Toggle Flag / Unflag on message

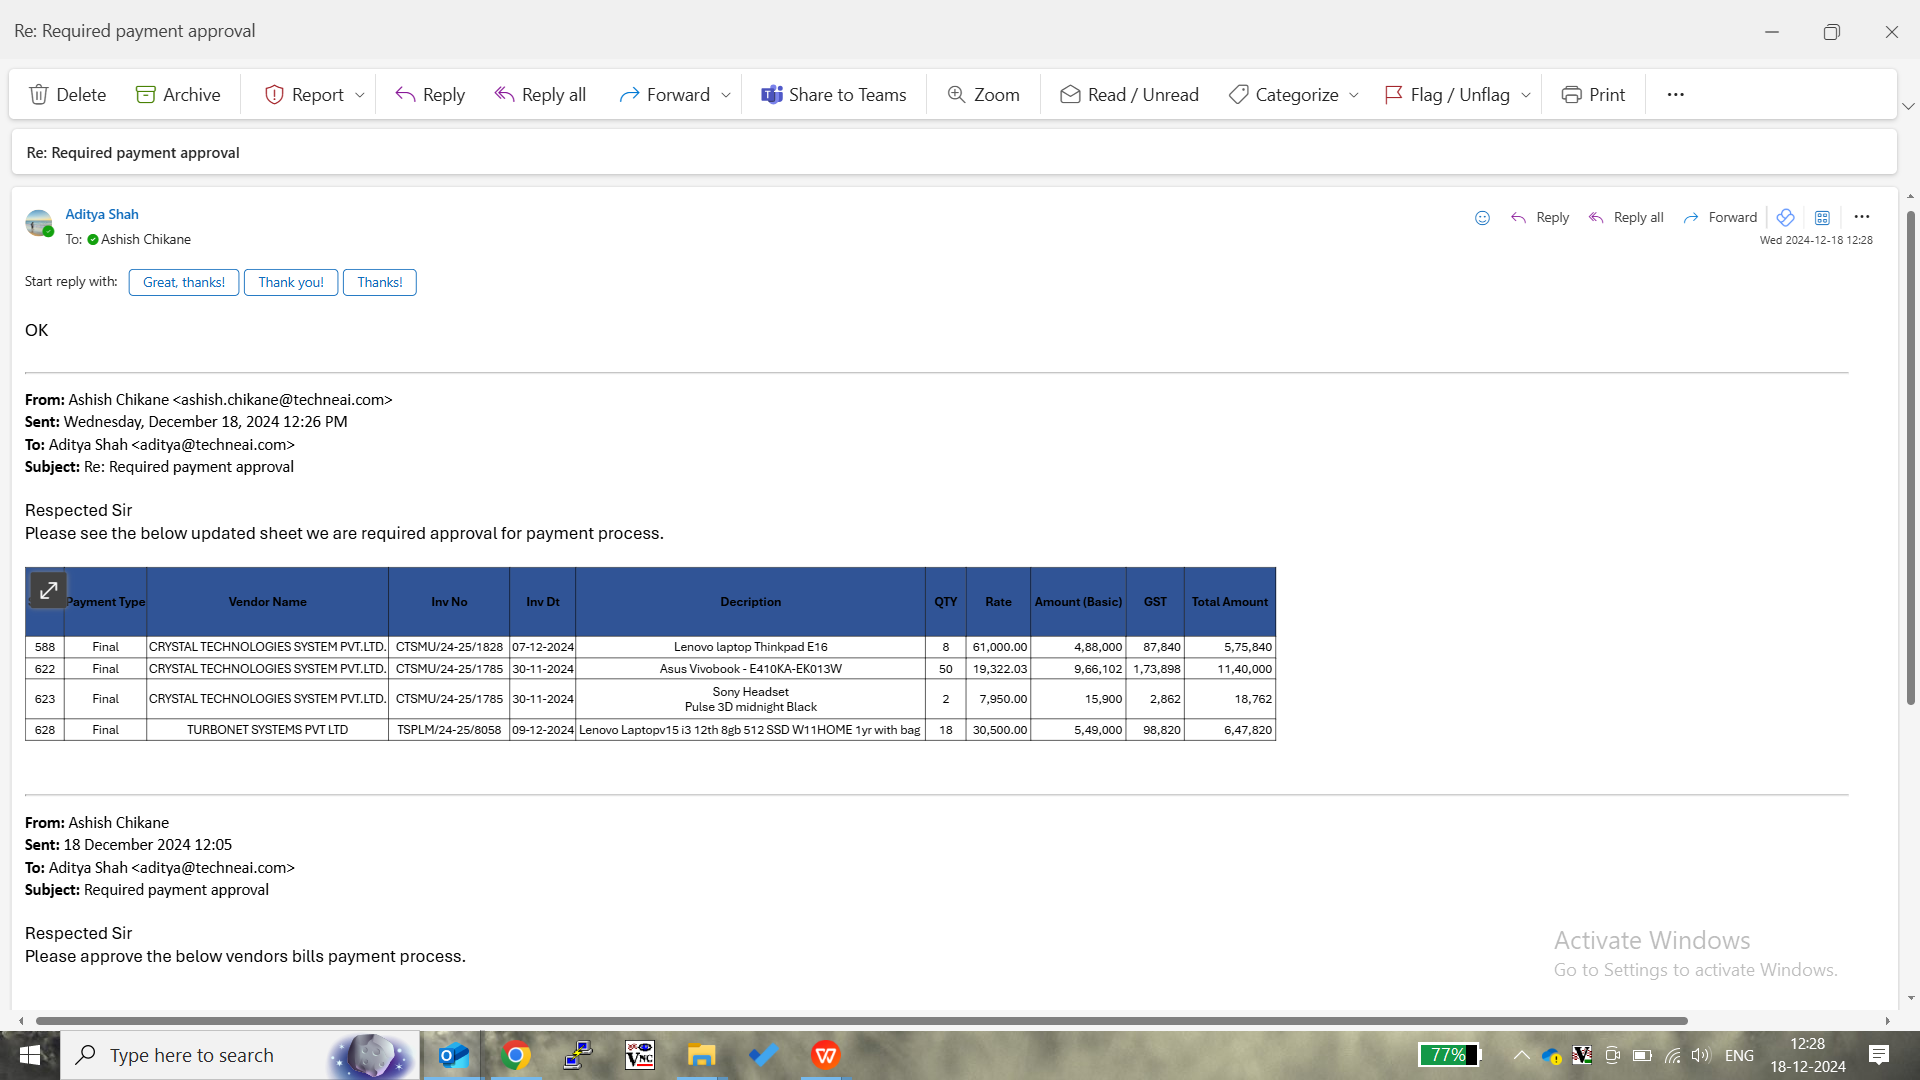pos(1447,95)
